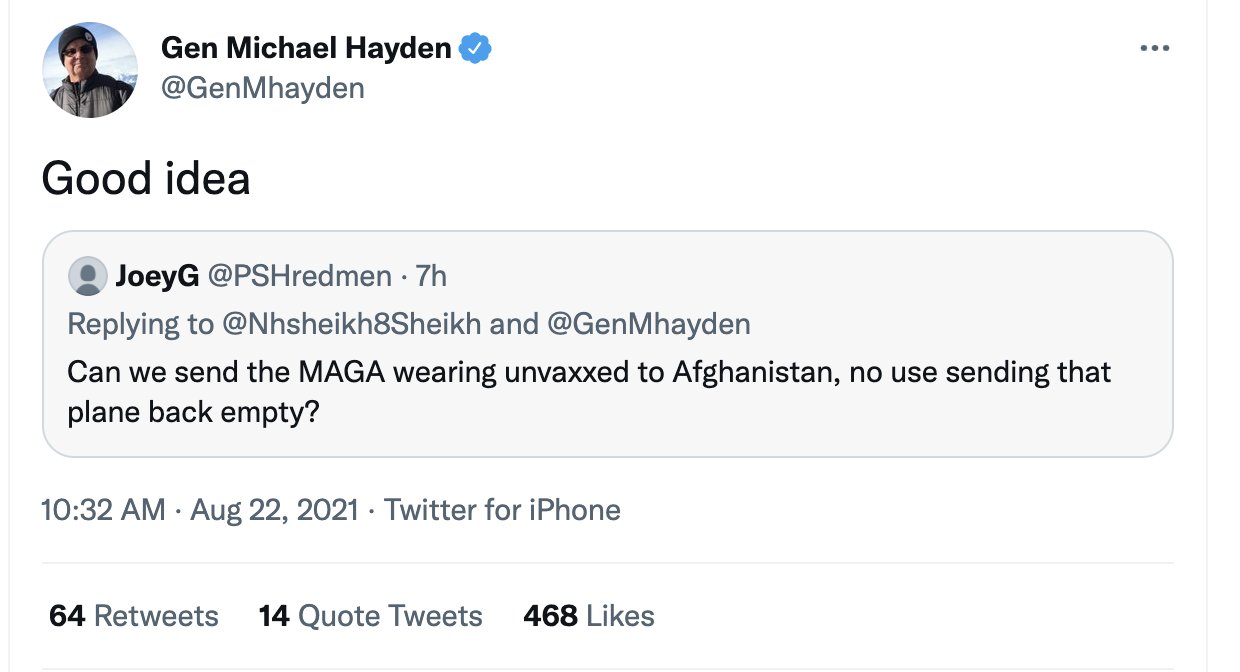Click the 7h timestamp on quoted tweet

(x=431, y=276)
